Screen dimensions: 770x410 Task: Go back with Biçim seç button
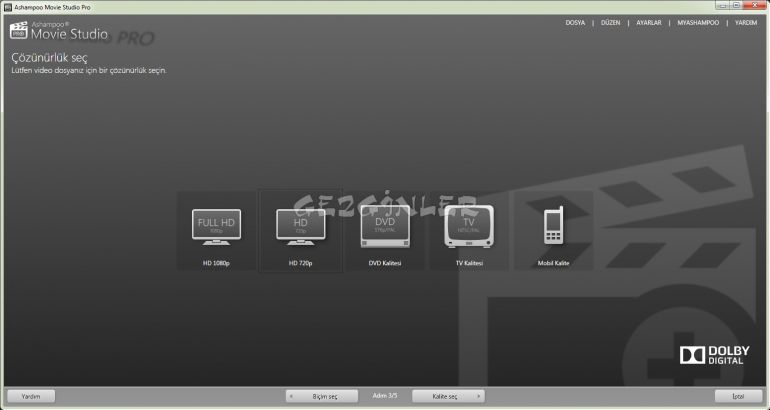point(322,396)
